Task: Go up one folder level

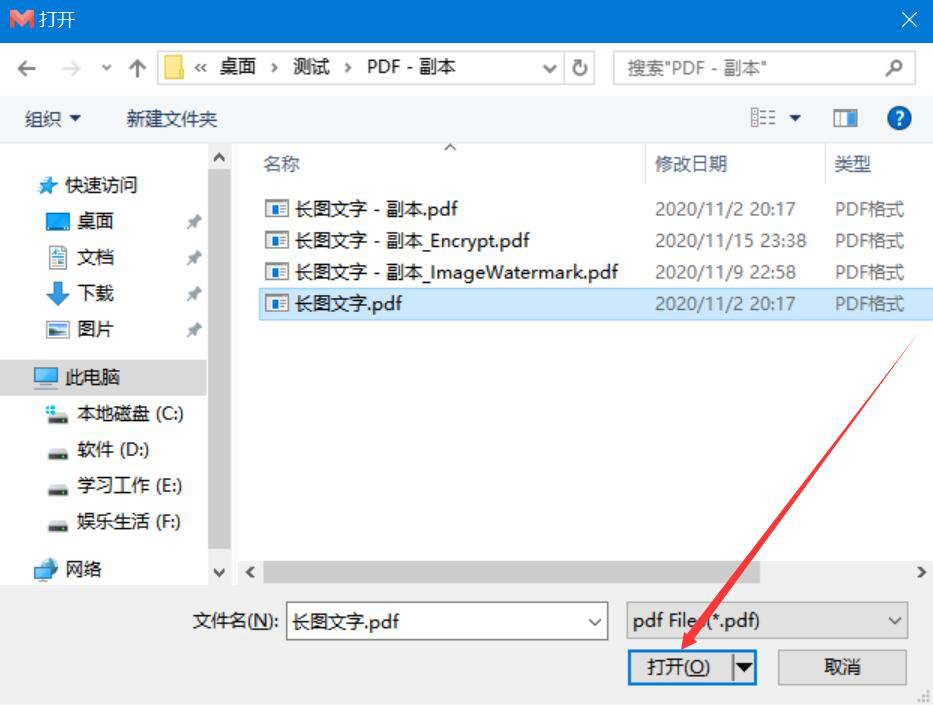Action: pos(137,68)
